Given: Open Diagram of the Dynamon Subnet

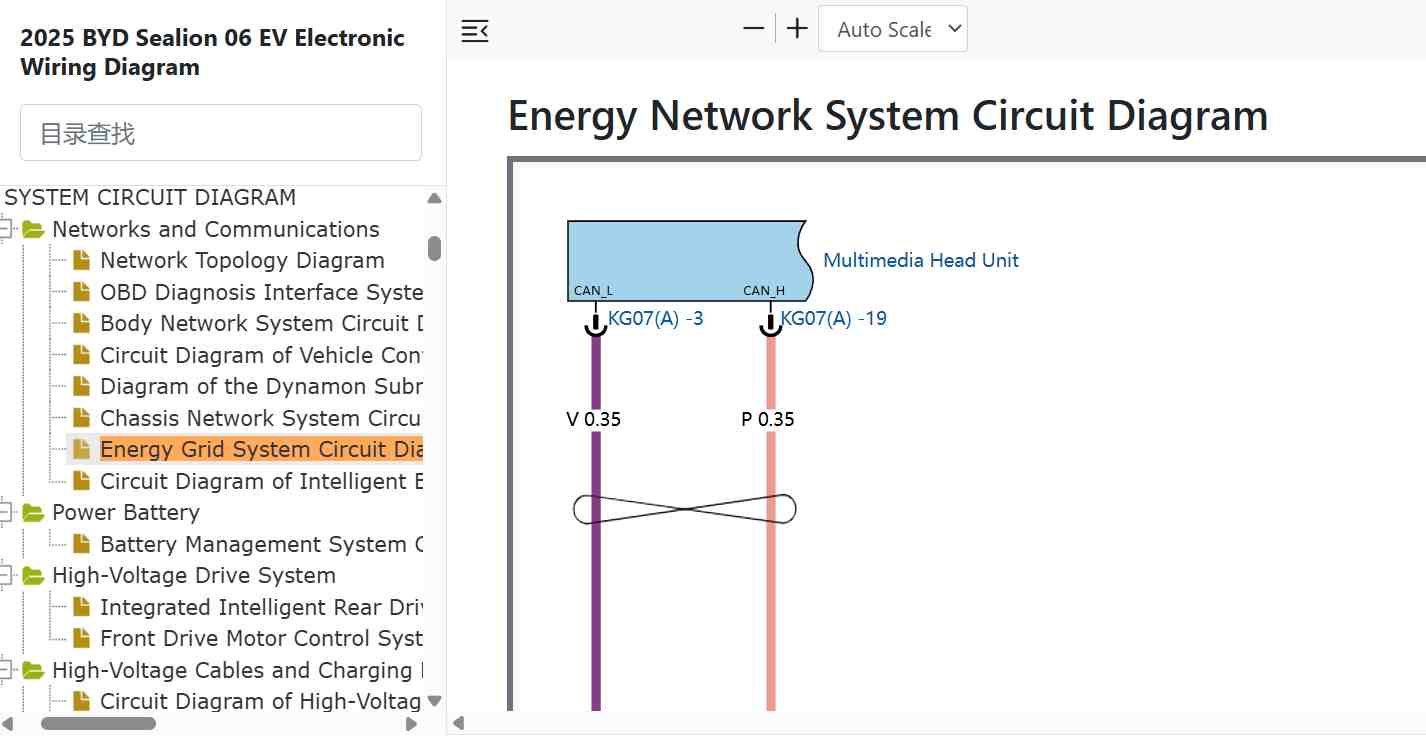Looking at the screenshot, I should pos(261,386).
